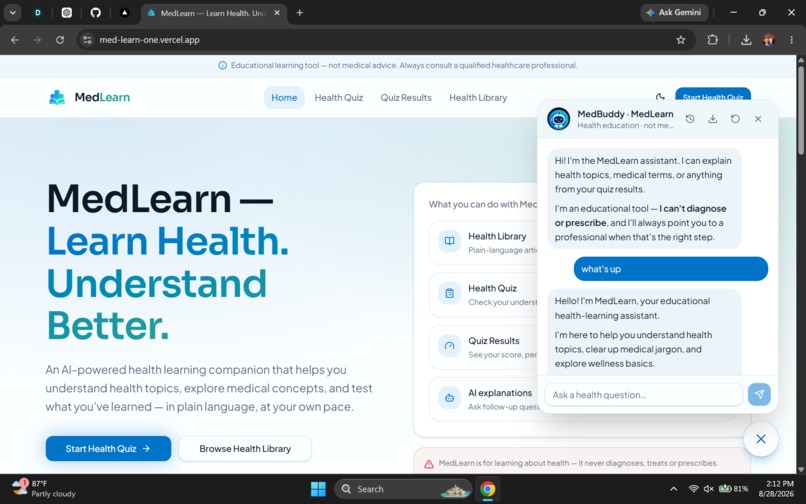Open the browser extensions puzzle icon
The height and width of the screenshot is (504, 806).
[712, 40]
